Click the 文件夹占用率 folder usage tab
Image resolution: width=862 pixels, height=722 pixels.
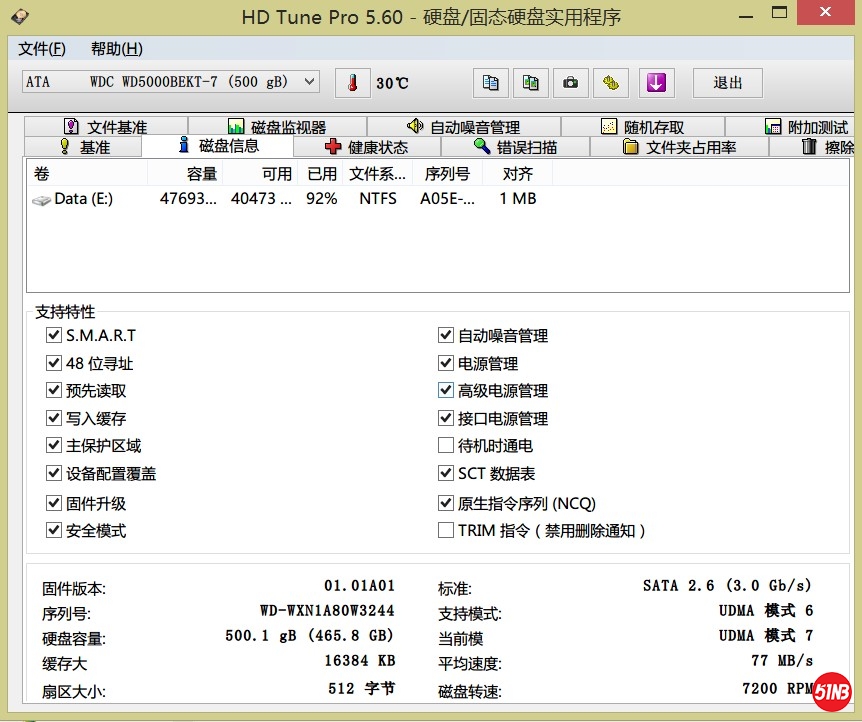(x=679, y=147)
